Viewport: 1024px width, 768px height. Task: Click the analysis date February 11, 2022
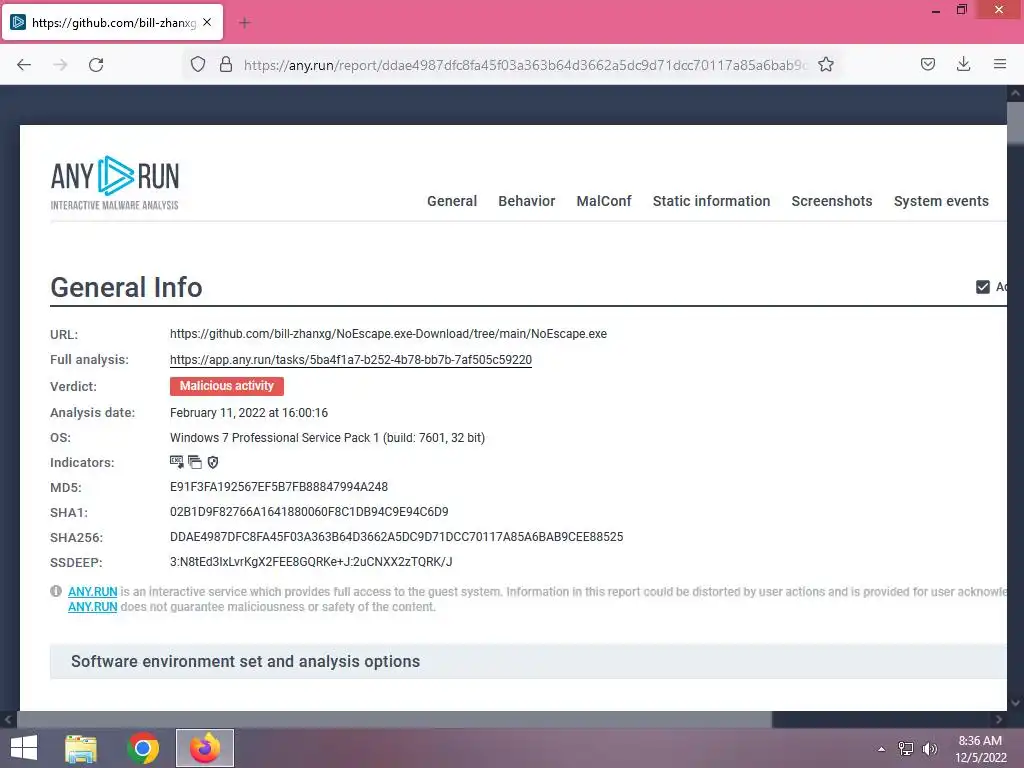click(249, 413)
